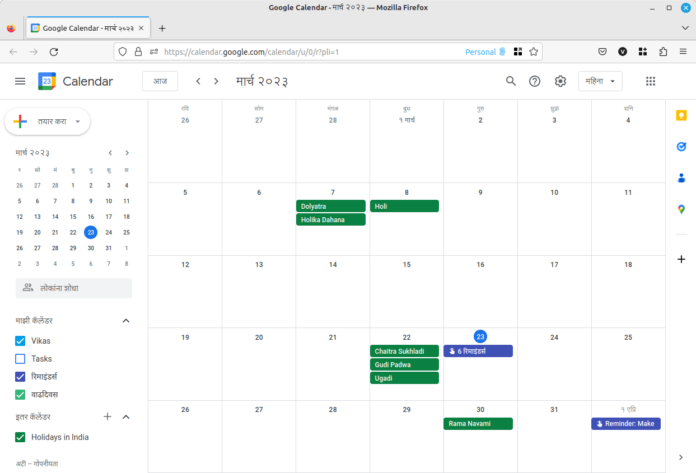The width and height of the screenshot is (696, 473).
Task: Enable the Tasks calendar checkbox
Action: (x=20, y=359)
